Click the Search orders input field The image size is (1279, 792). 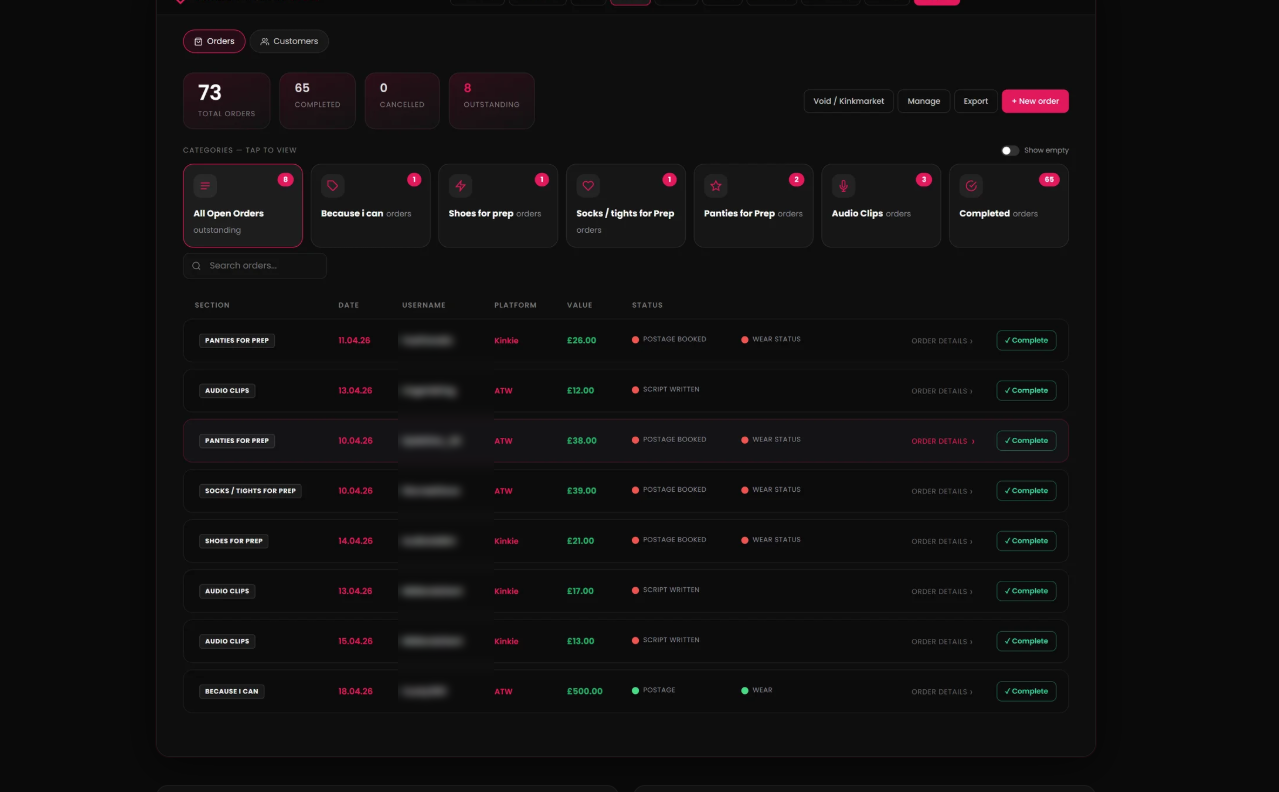point(255,266)
